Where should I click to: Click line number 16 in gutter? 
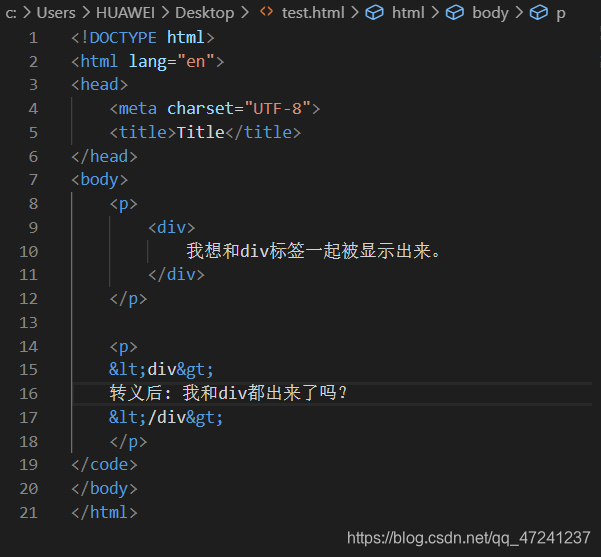29,394
